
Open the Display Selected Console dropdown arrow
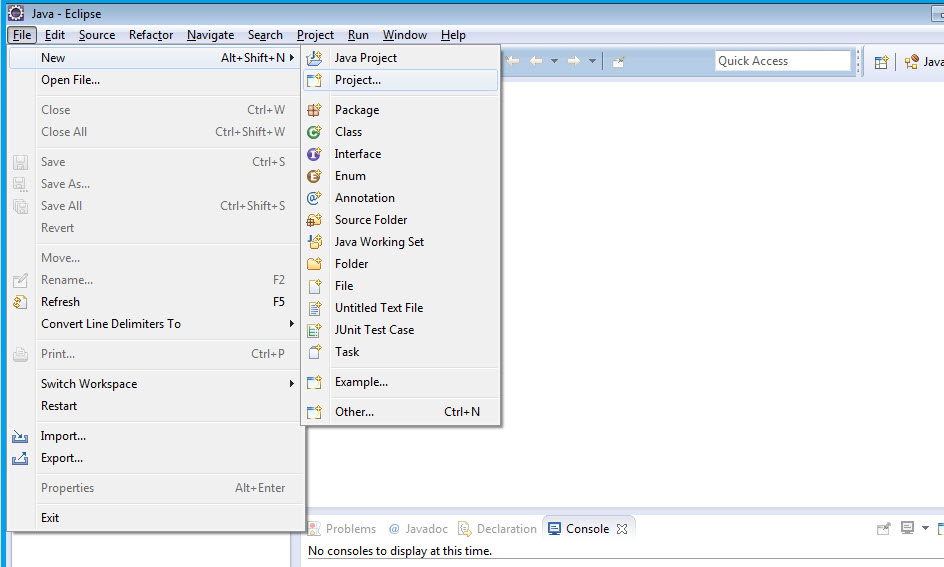[x=925, y=528]
